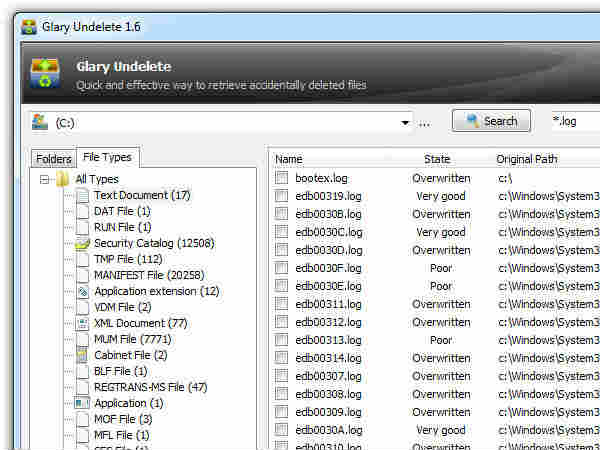This screenshot has width=600, height=450.
Task: Click the RUN File type icon
Action: [x=82, y=228]
